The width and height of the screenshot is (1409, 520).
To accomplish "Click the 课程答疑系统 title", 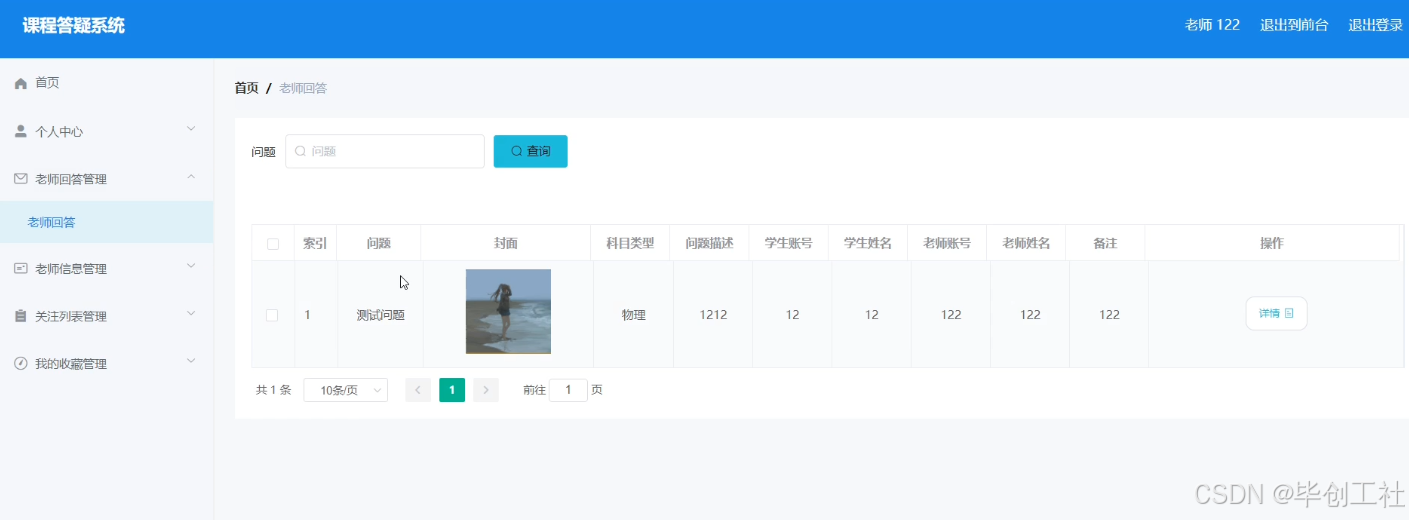I will click(74, 26).
